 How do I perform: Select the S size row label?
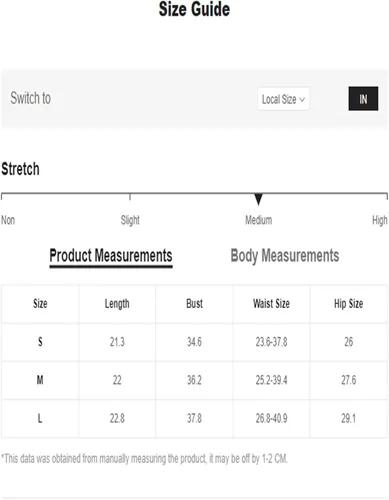click(40, 342)
